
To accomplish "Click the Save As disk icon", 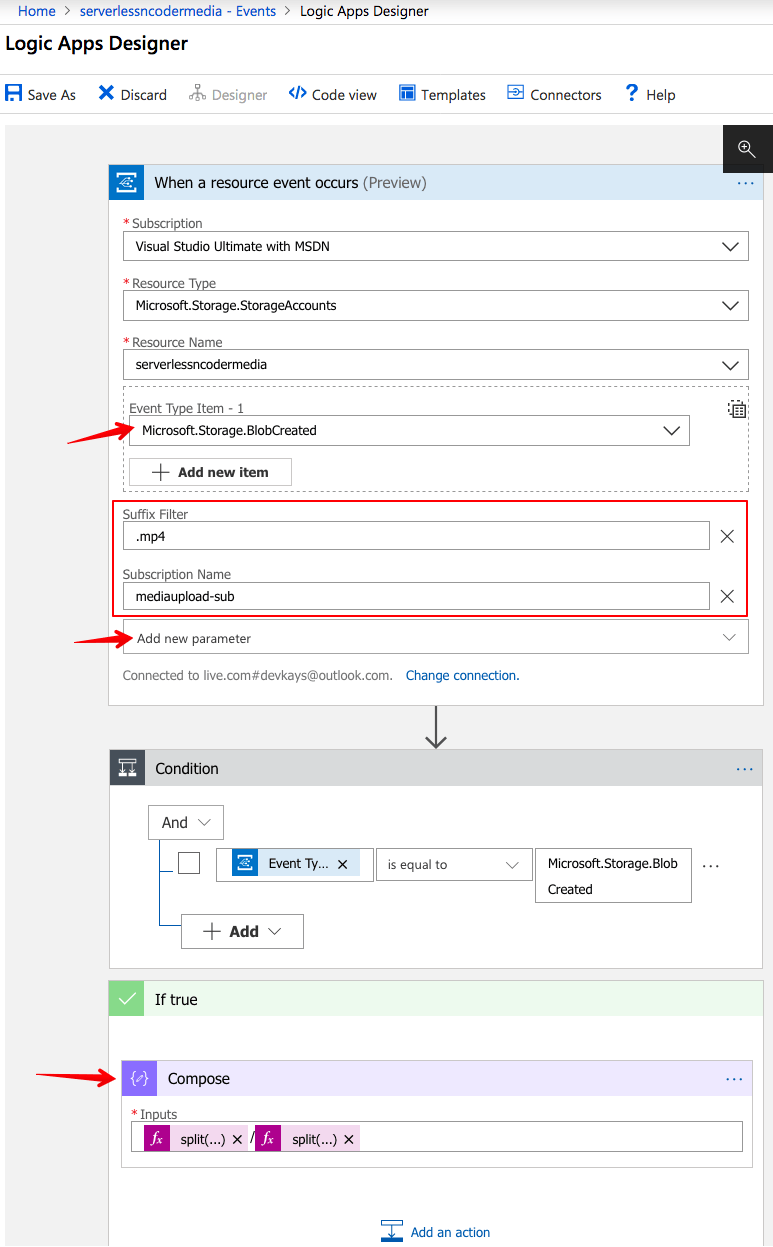I will pos(13,93).
